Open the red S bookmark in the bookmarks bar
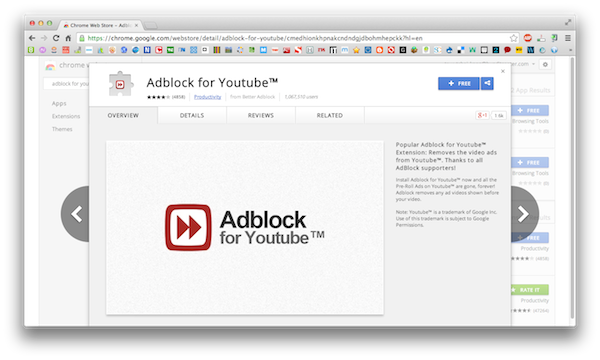This screenshot has width=600, height=360. tap(298, 50)
